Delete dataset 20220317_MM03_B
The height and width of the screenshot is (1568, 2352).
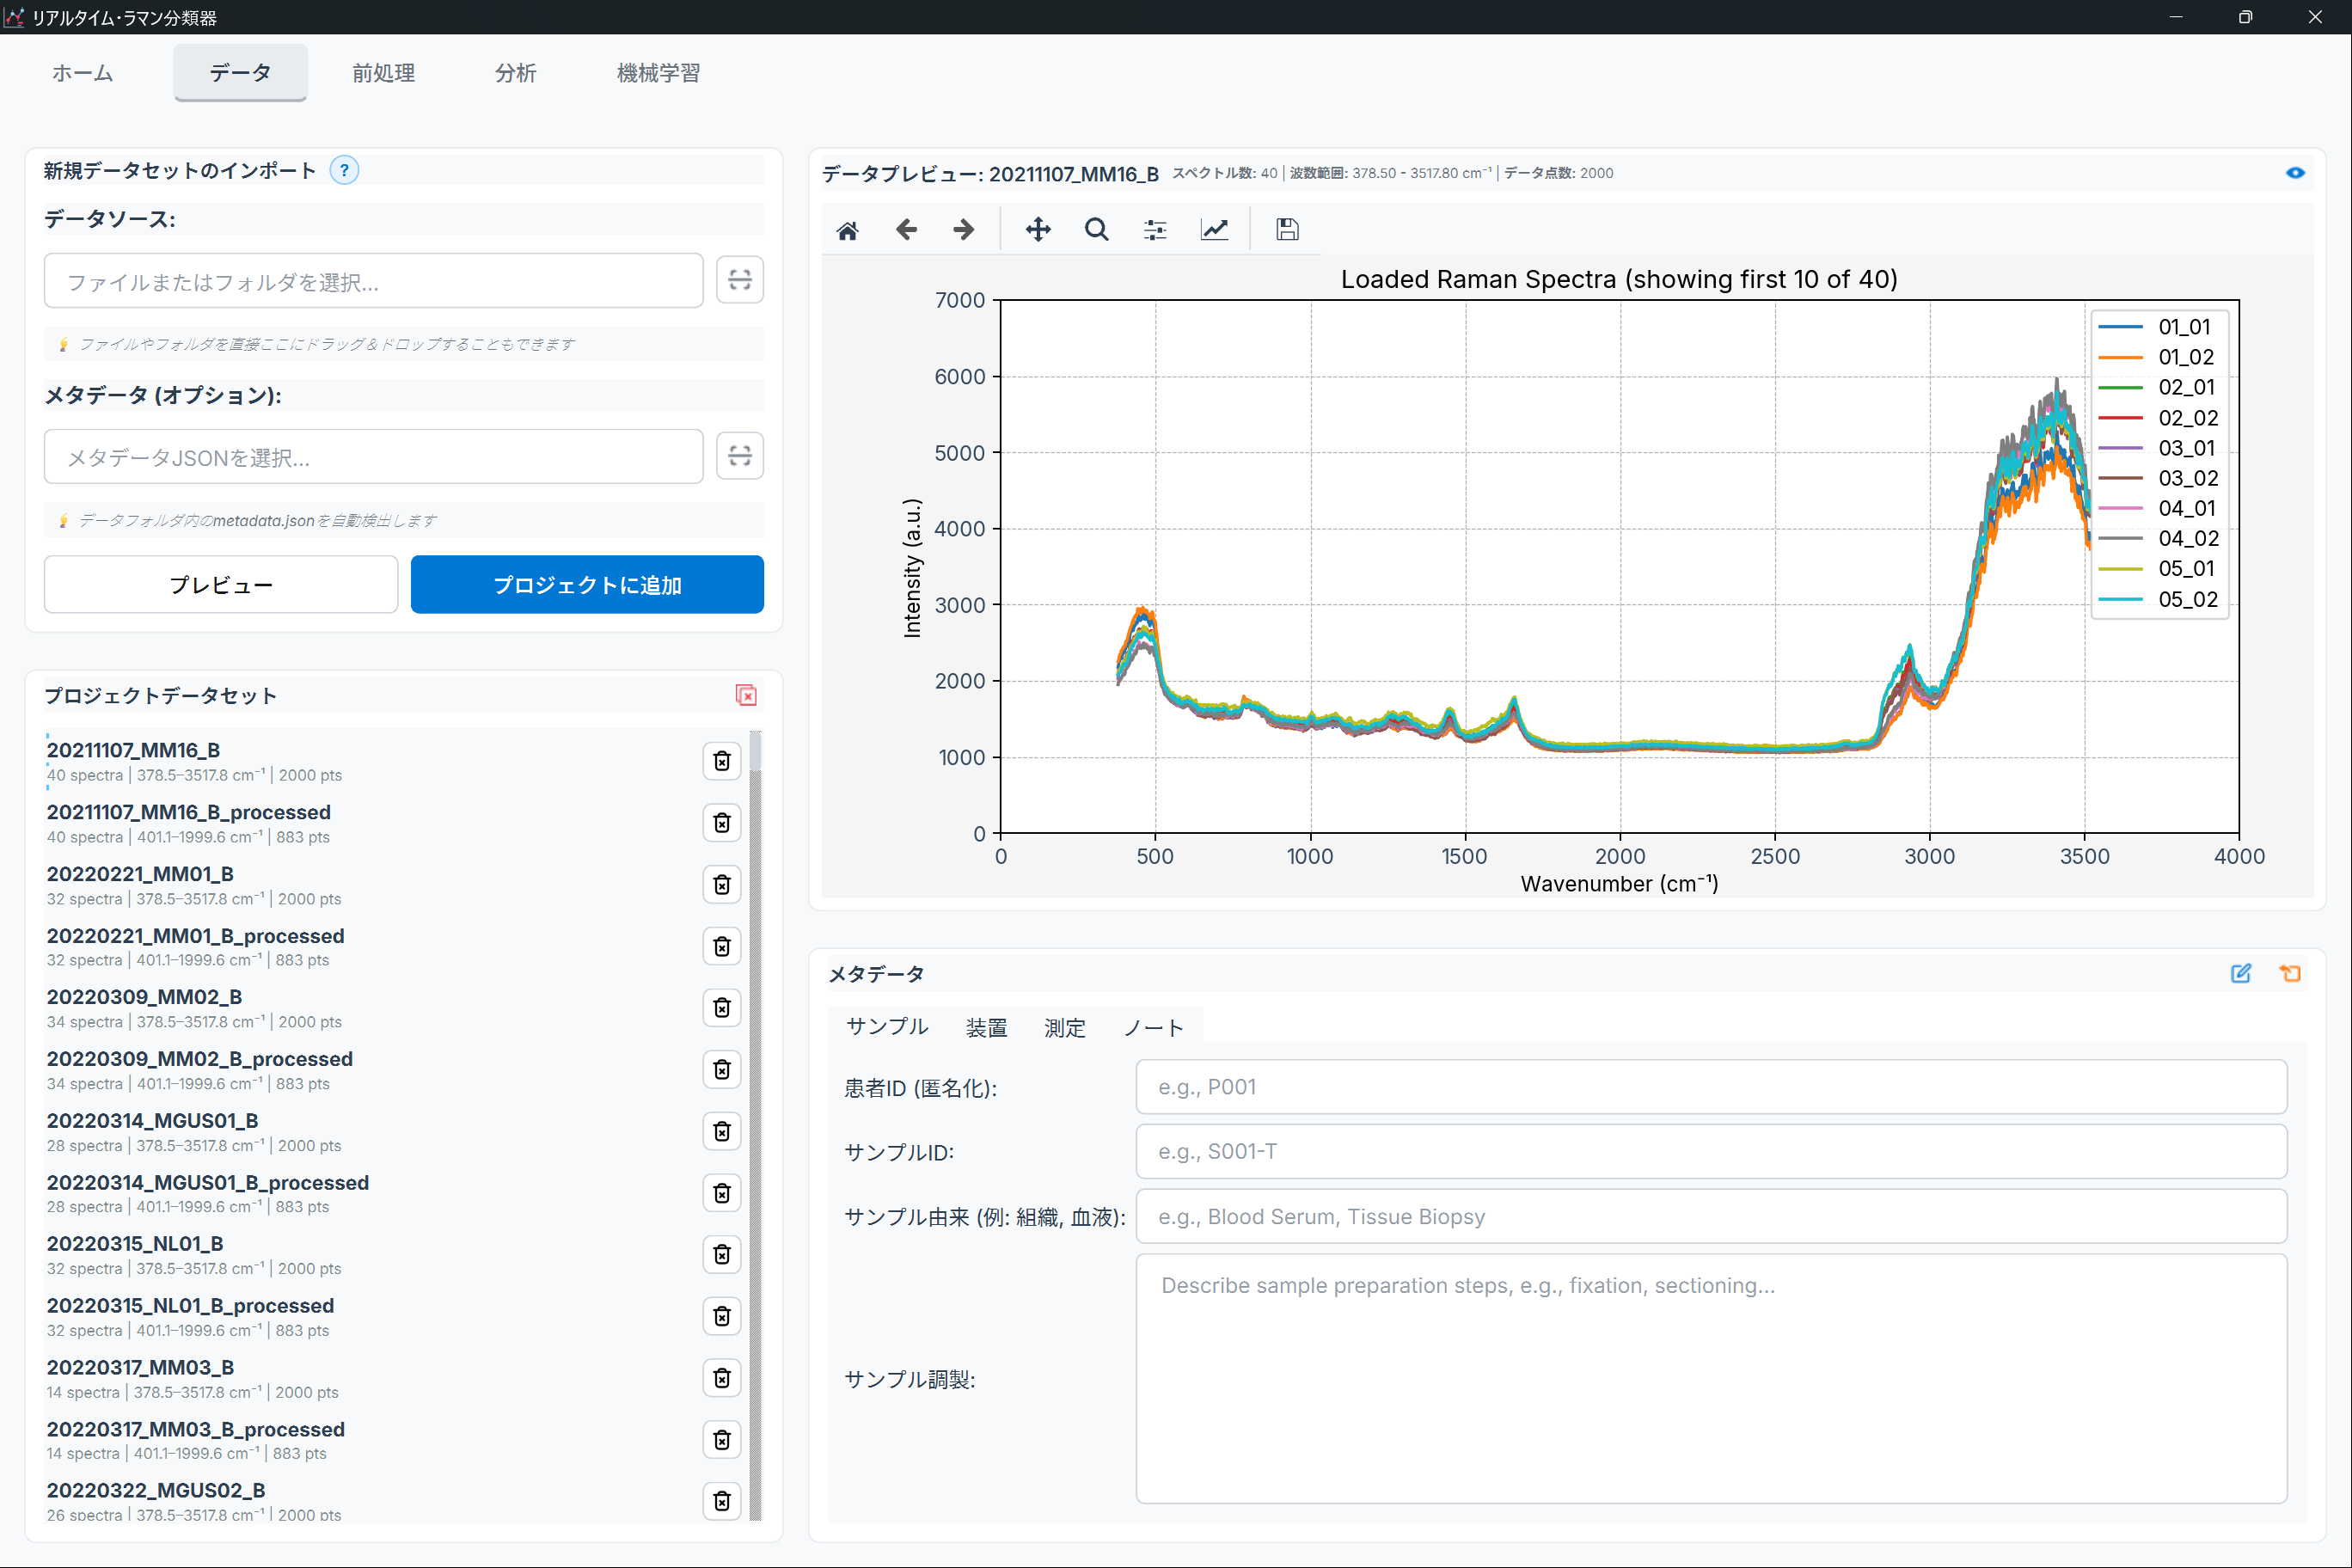(722, 1378)
